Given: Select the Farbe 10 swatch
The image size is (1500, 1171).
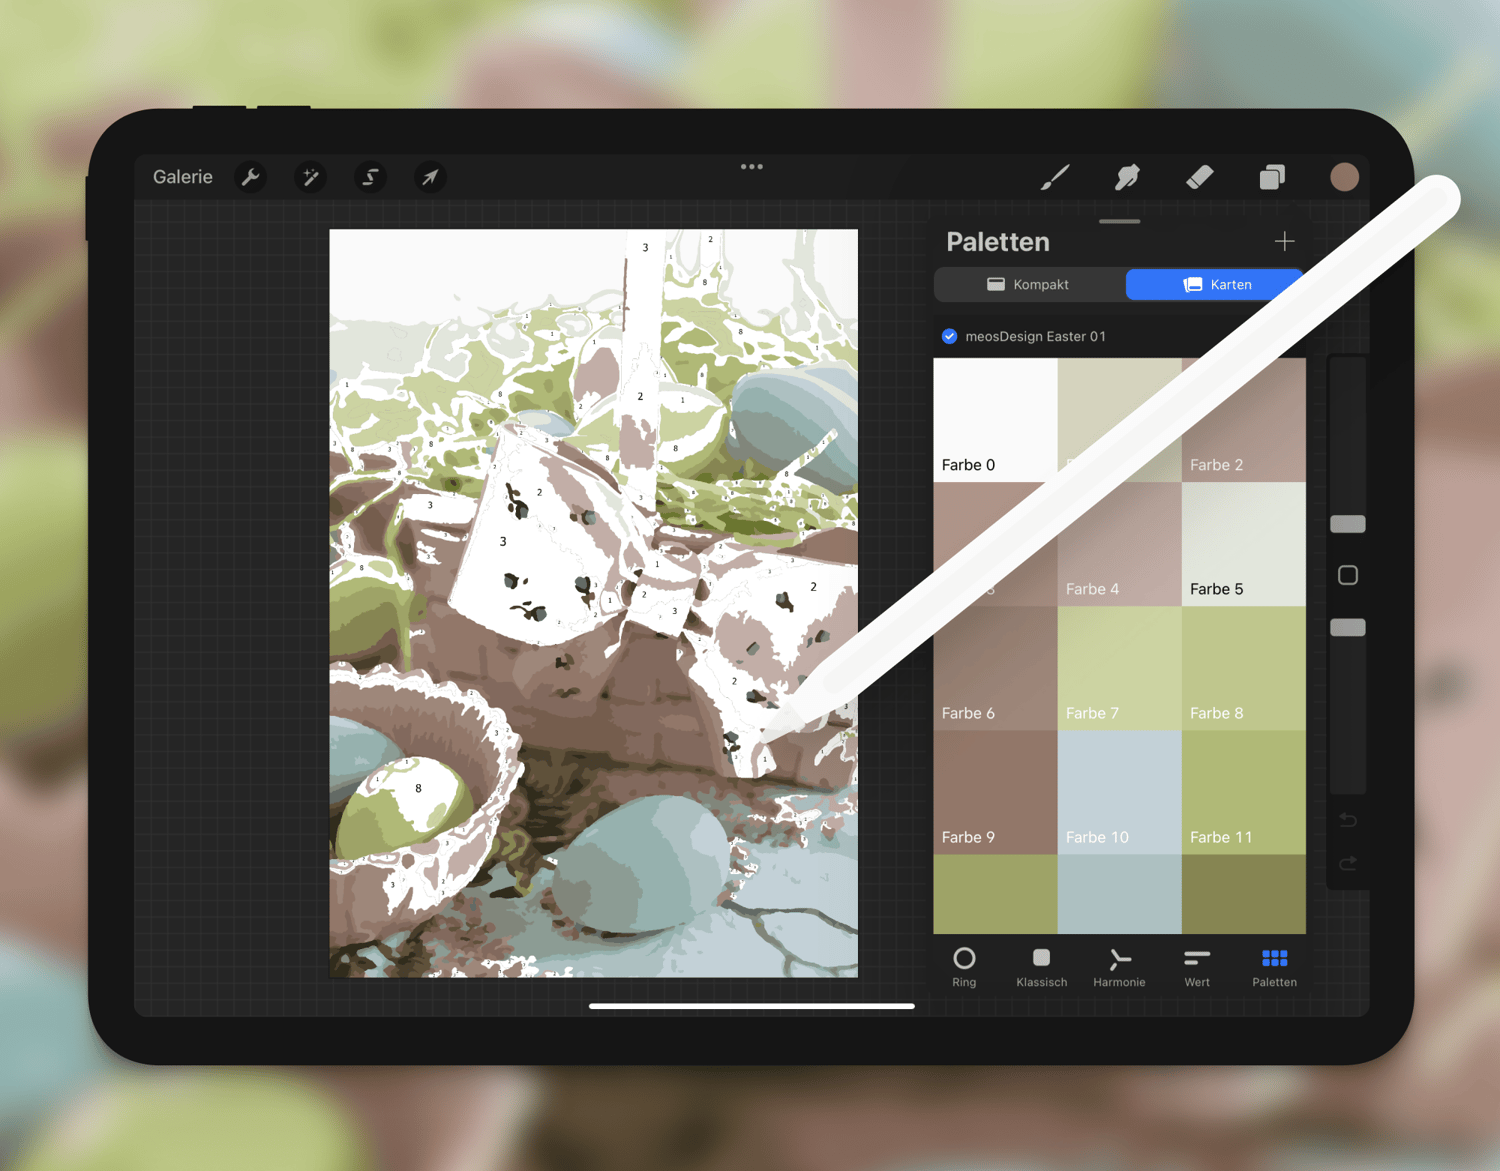Looking at the screenshot, I should click(x=1119, y=792).
